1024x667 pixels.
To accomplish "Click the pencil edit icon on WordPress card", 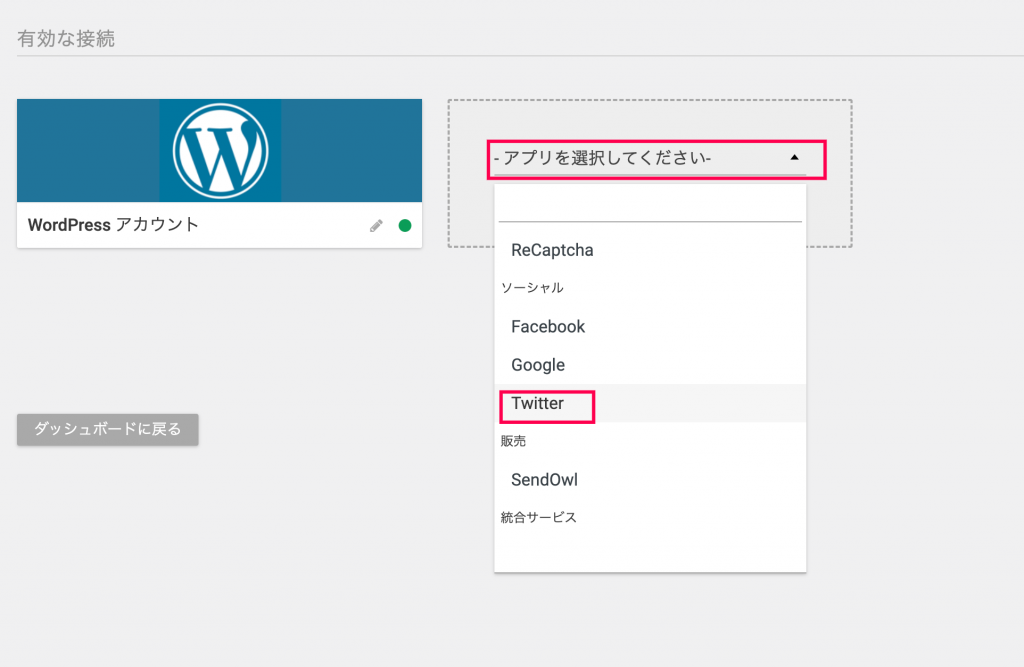I will click(376, 225).
